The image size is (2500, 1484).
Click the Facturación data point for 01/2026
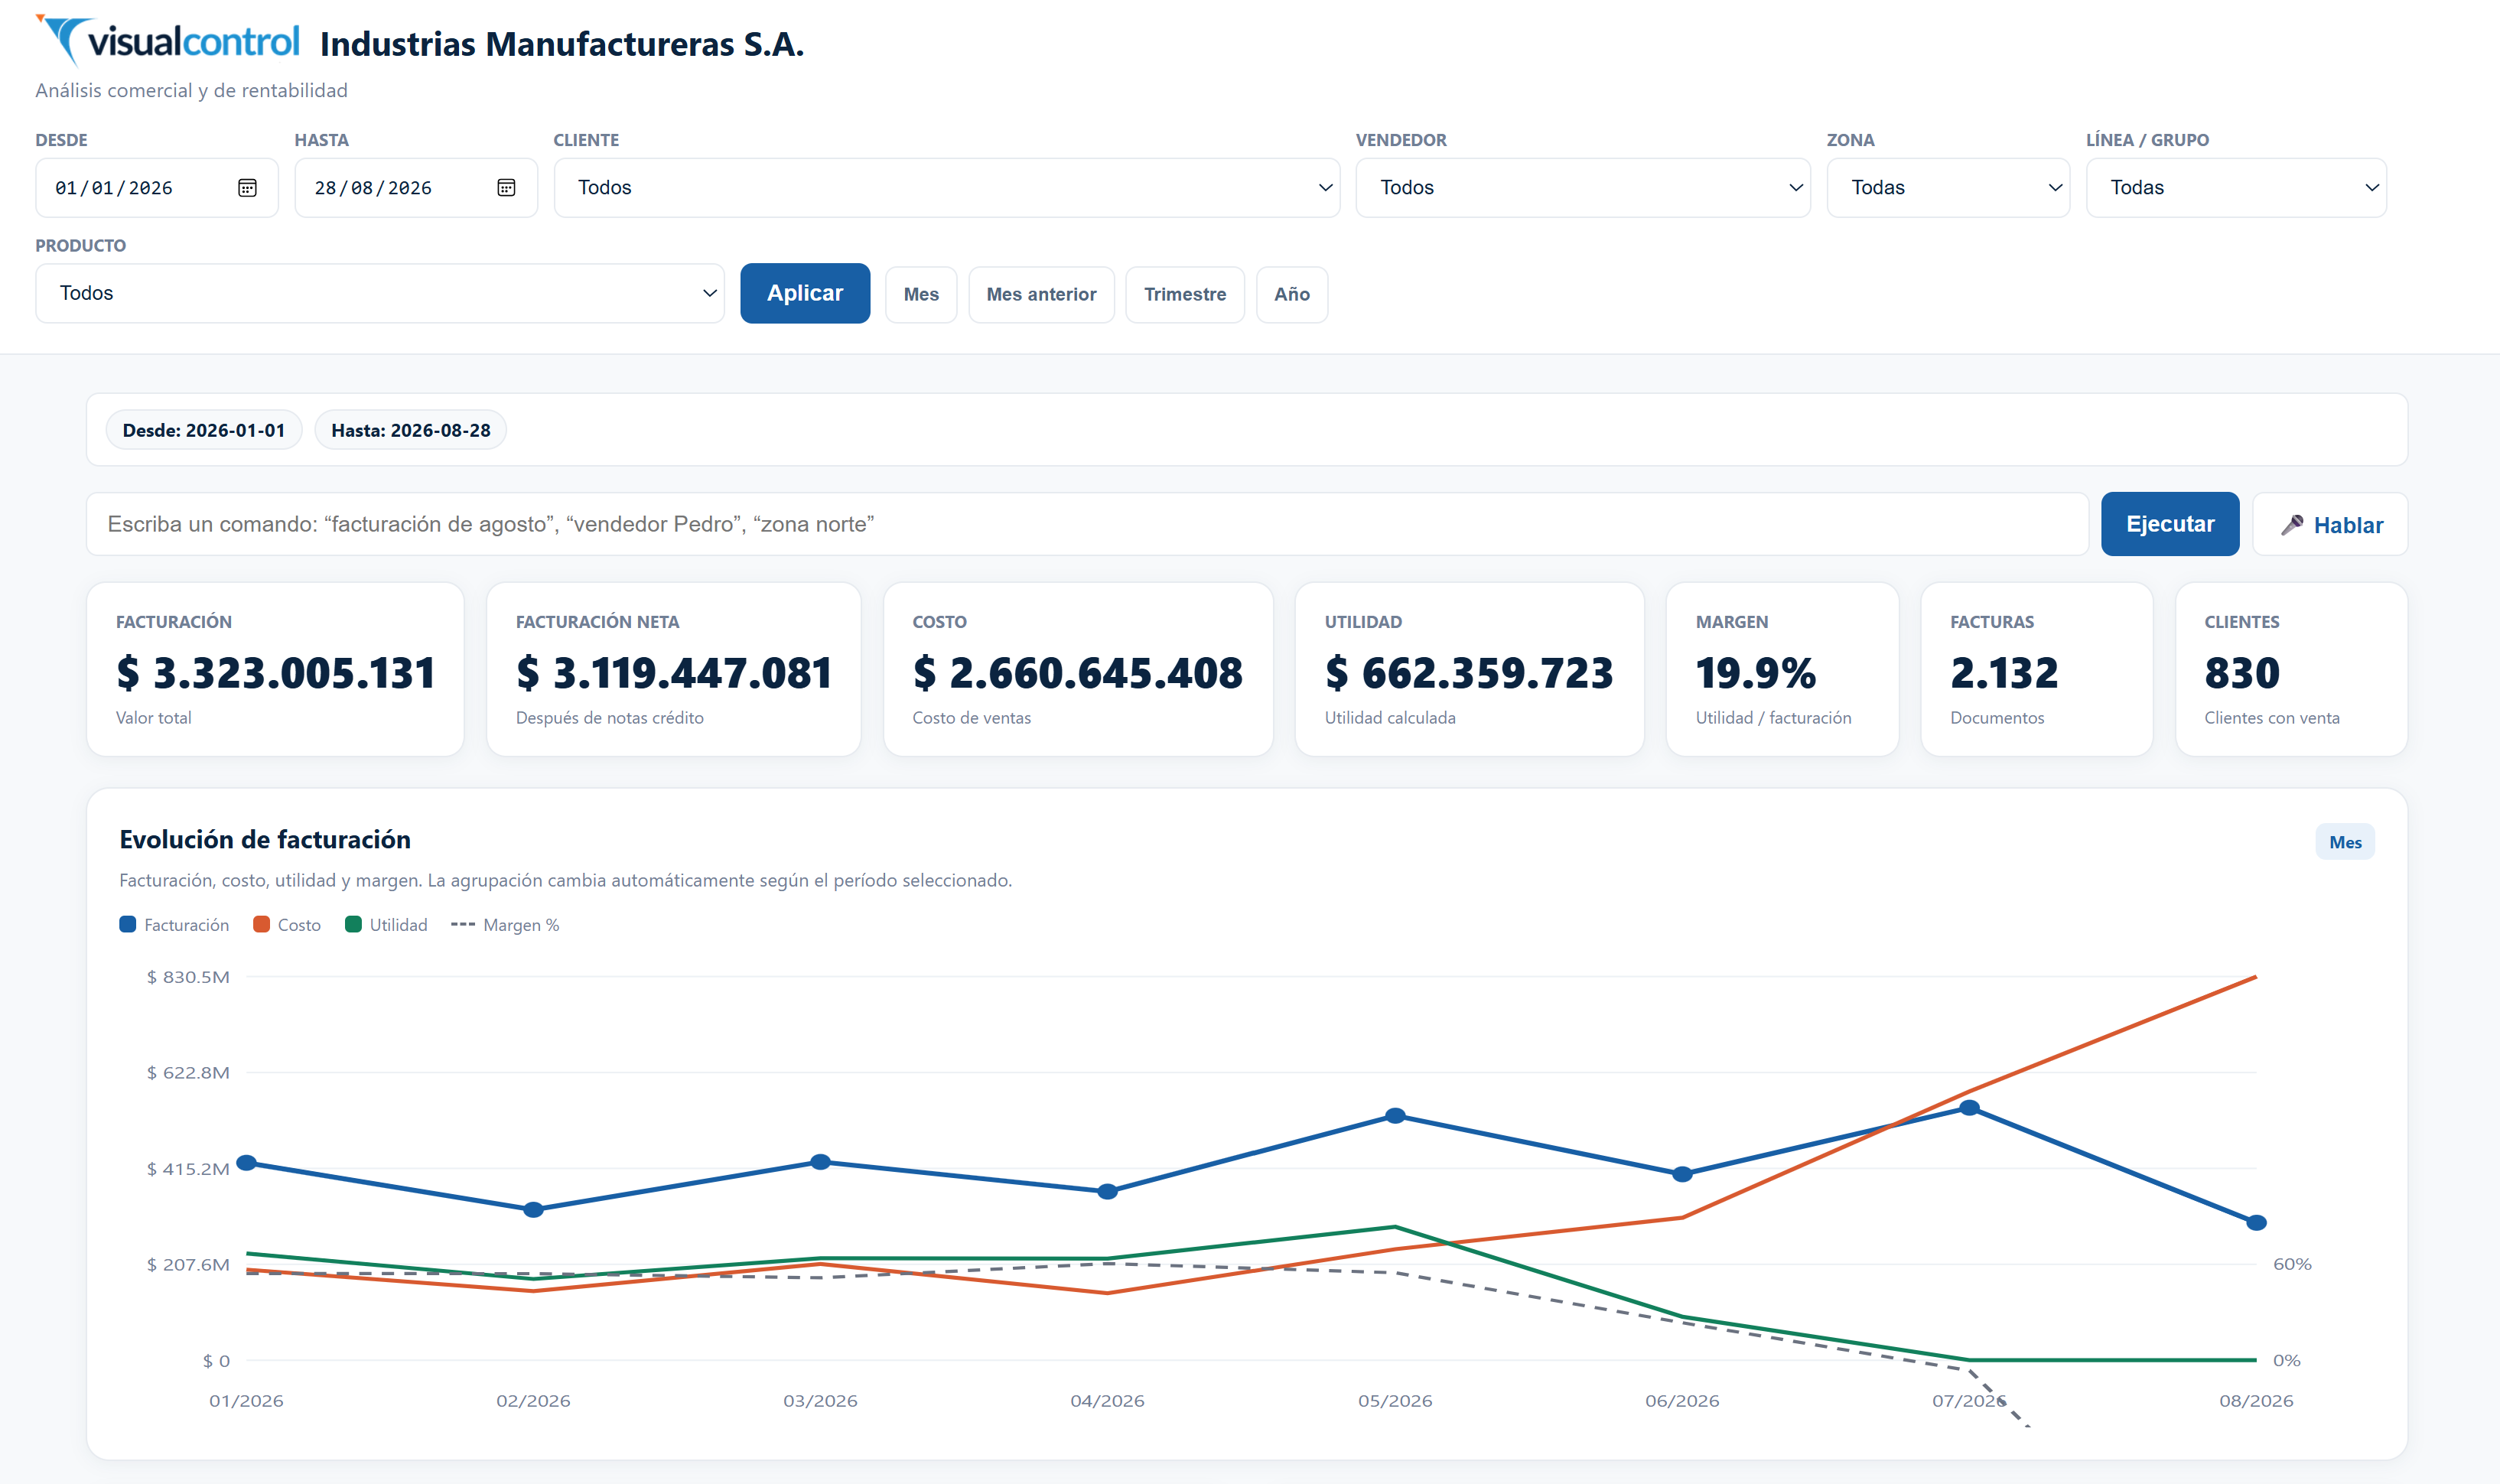247,1163
